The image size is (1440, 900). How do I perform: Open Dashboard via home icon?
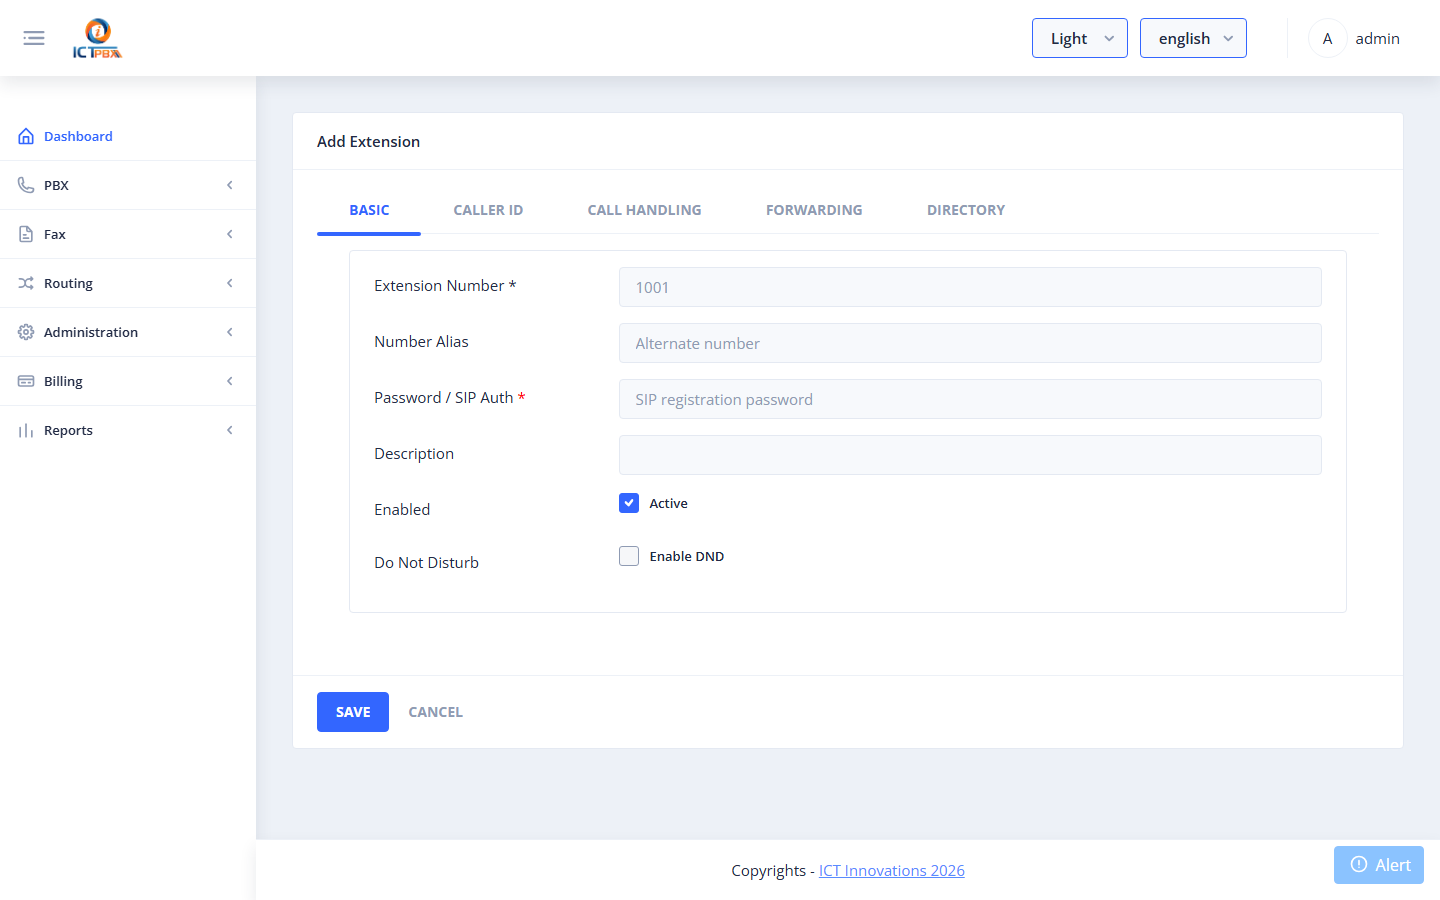(26, 136)
